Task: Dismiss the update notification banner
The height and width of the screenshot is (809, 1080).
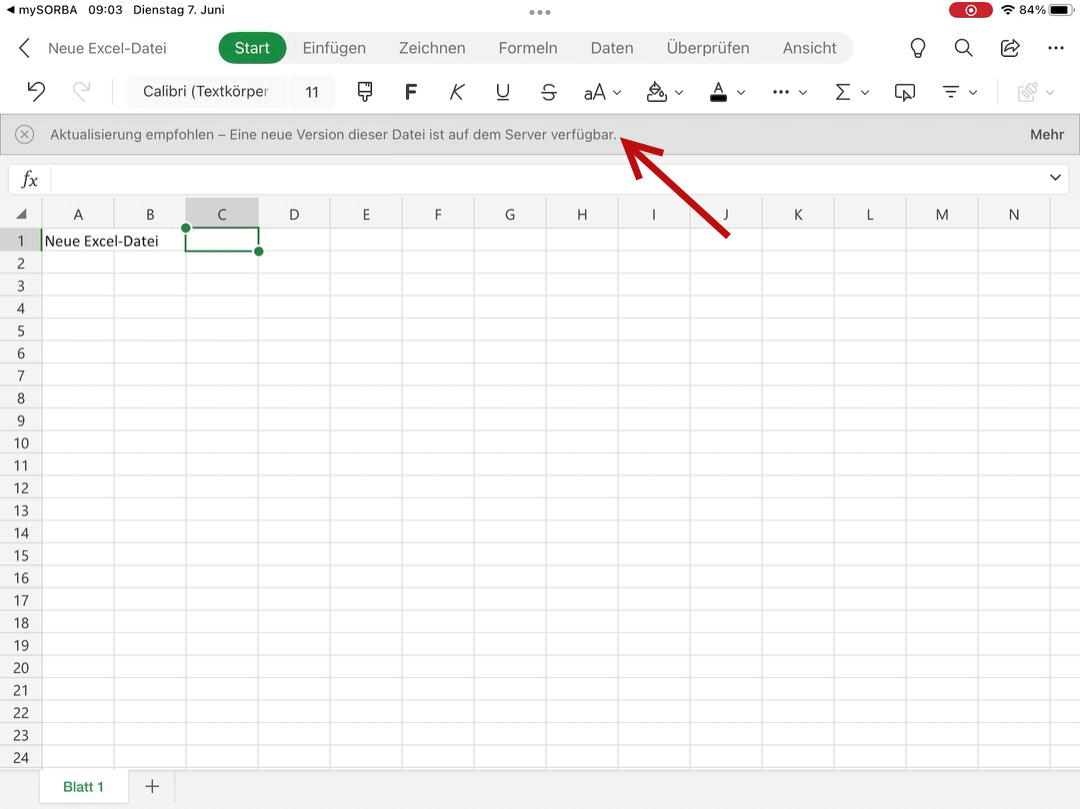Action: (x=25, y=134)
